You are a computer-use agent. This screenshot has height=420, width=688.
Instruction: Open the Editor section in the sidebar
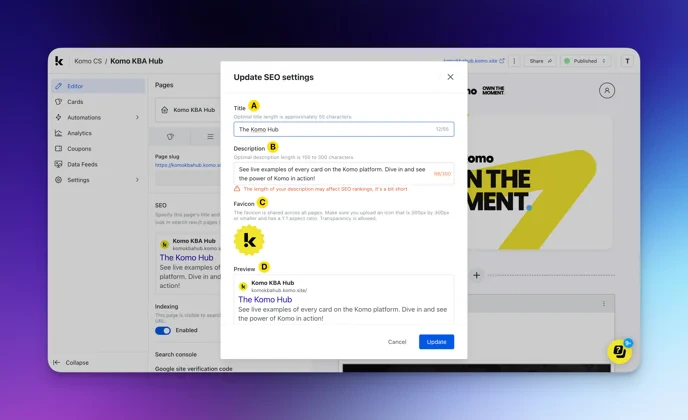pos(98,86)
